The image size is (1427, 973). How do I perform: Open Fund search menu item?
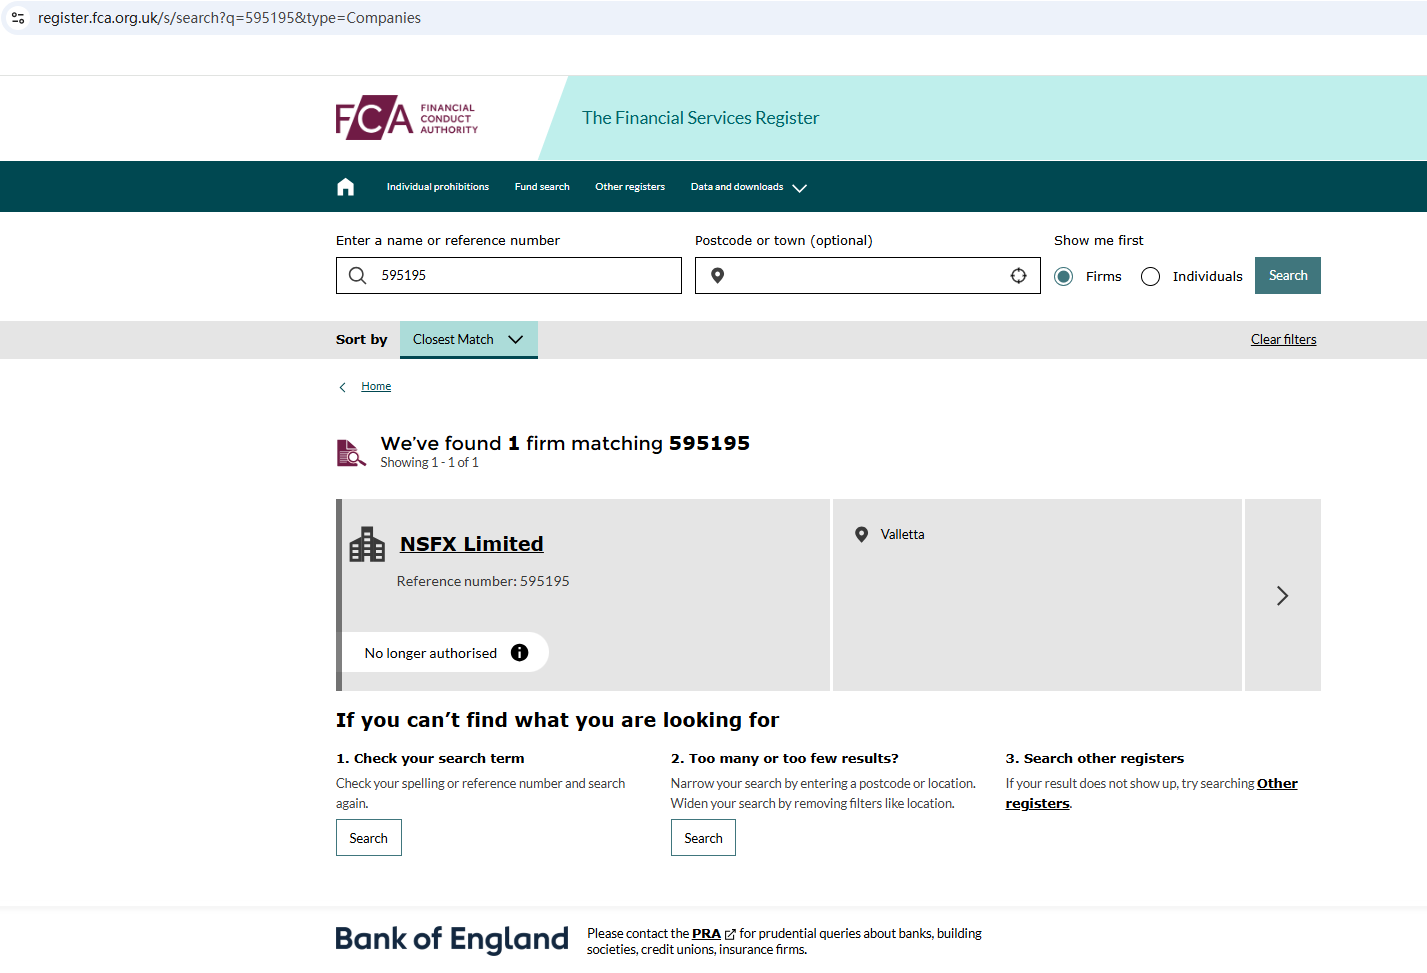coord(542,187)
